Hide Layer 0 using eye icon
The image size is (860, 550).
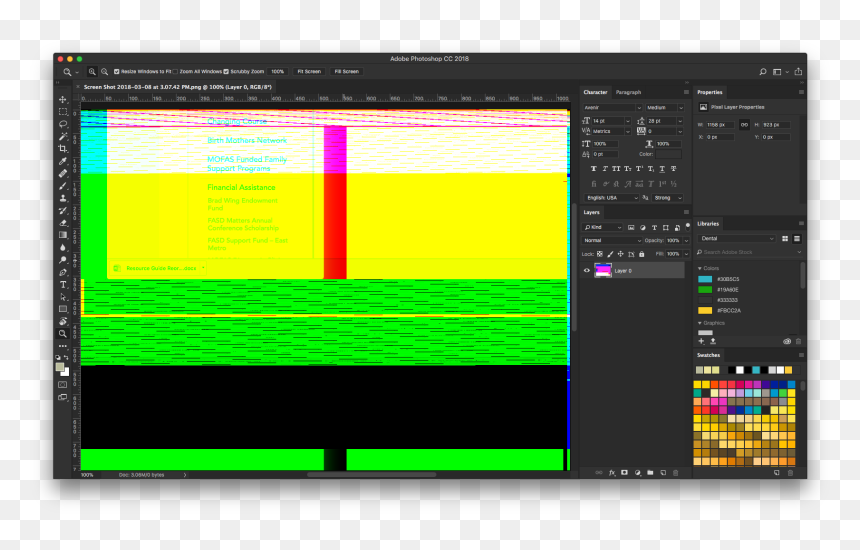587,270
